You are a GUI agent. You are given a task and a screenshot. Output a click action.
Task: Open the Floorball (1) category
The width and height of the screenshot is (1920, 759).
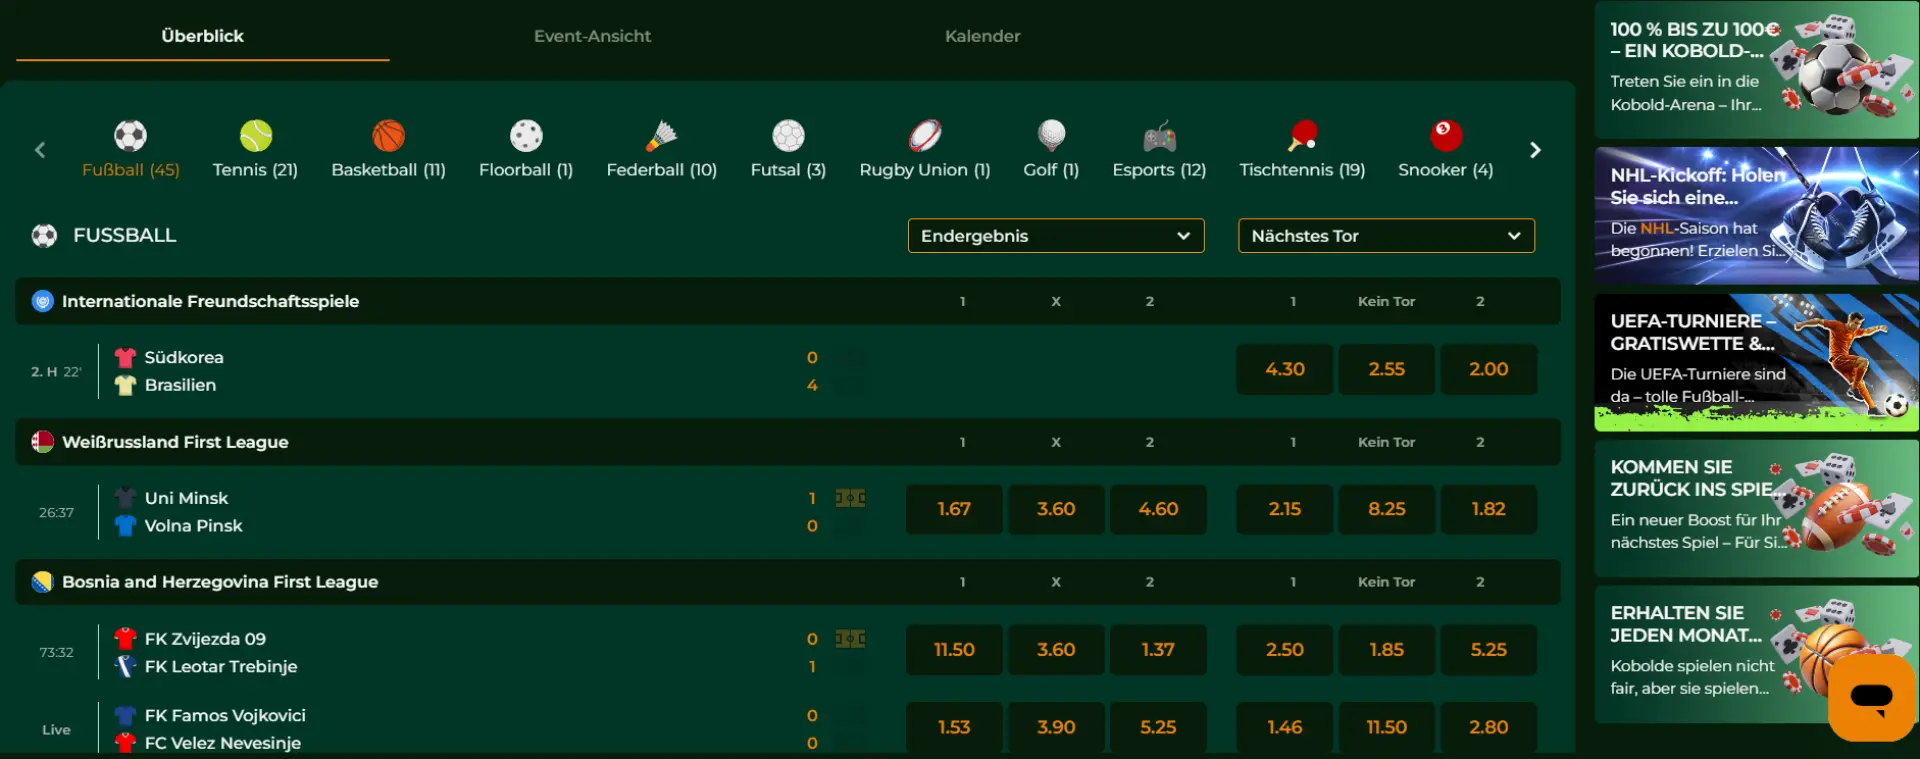tap(526, 149)
